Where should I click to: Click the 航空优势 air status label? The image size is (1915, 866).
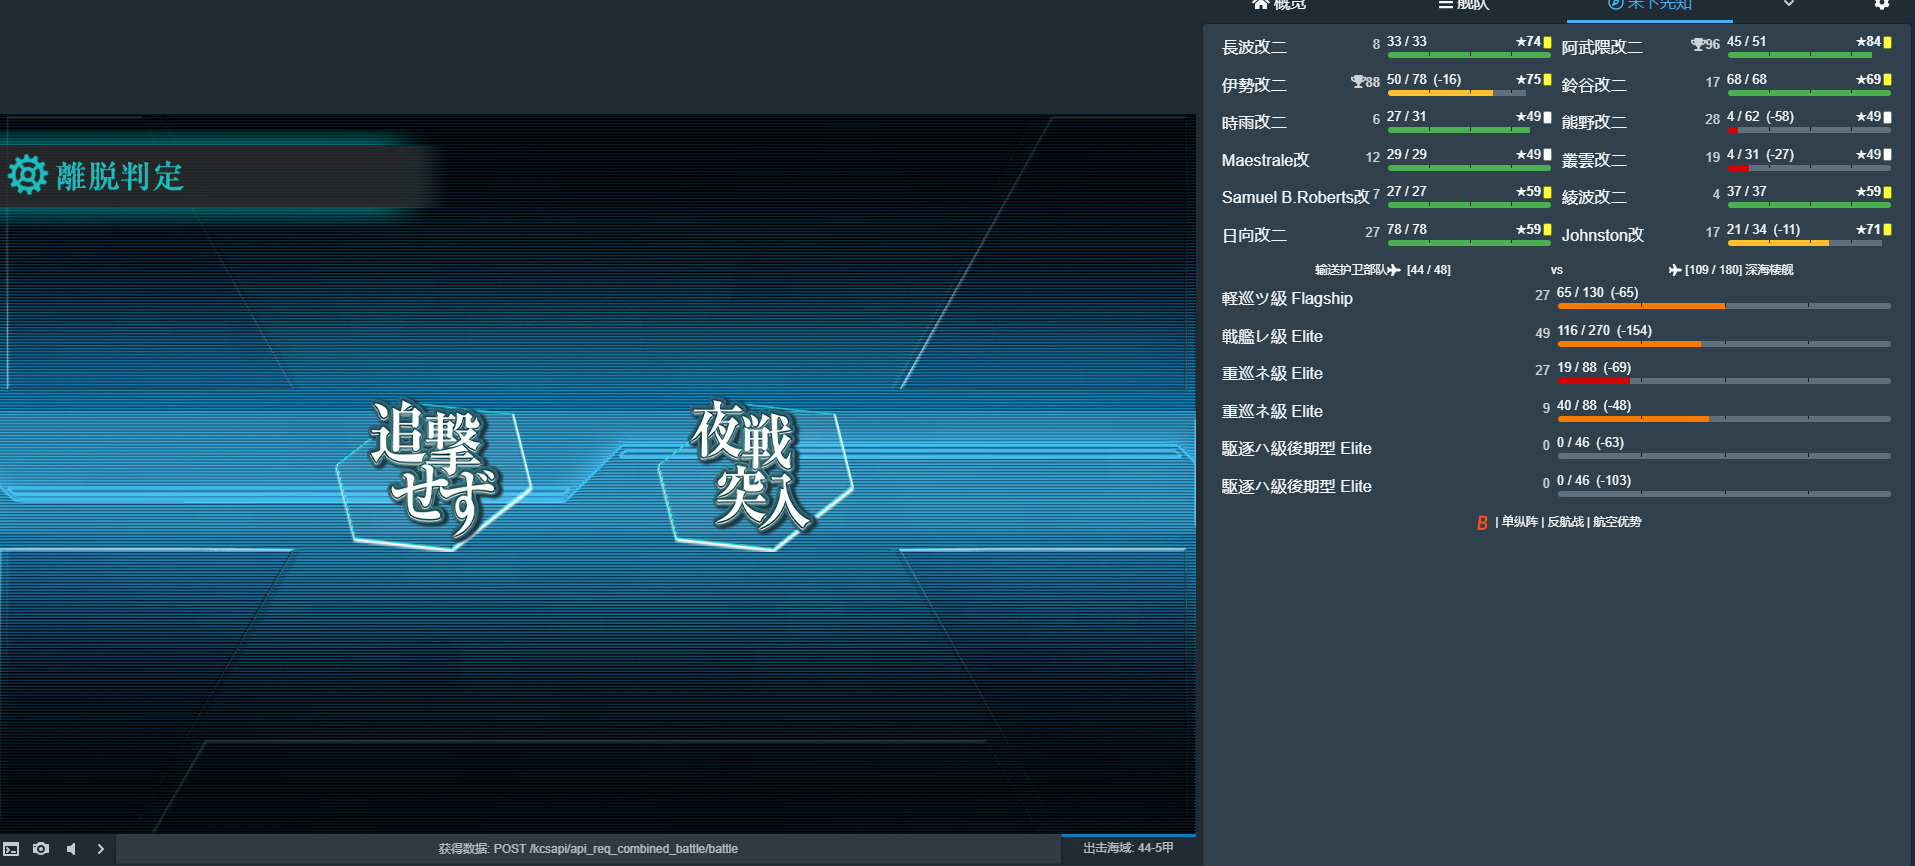pos(1617,522)
